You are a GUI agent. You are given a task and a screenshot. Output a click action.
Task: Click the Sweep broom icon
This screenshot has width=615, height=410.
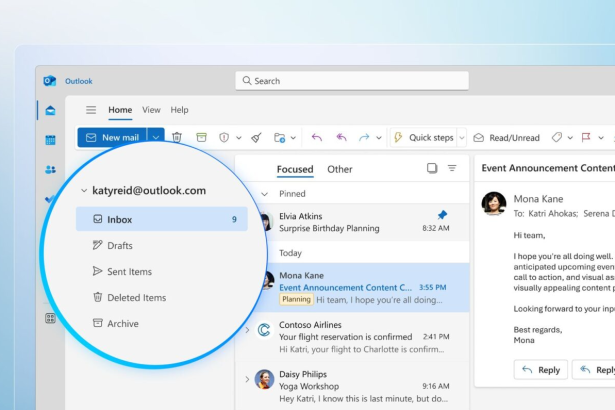pos(257,137)
